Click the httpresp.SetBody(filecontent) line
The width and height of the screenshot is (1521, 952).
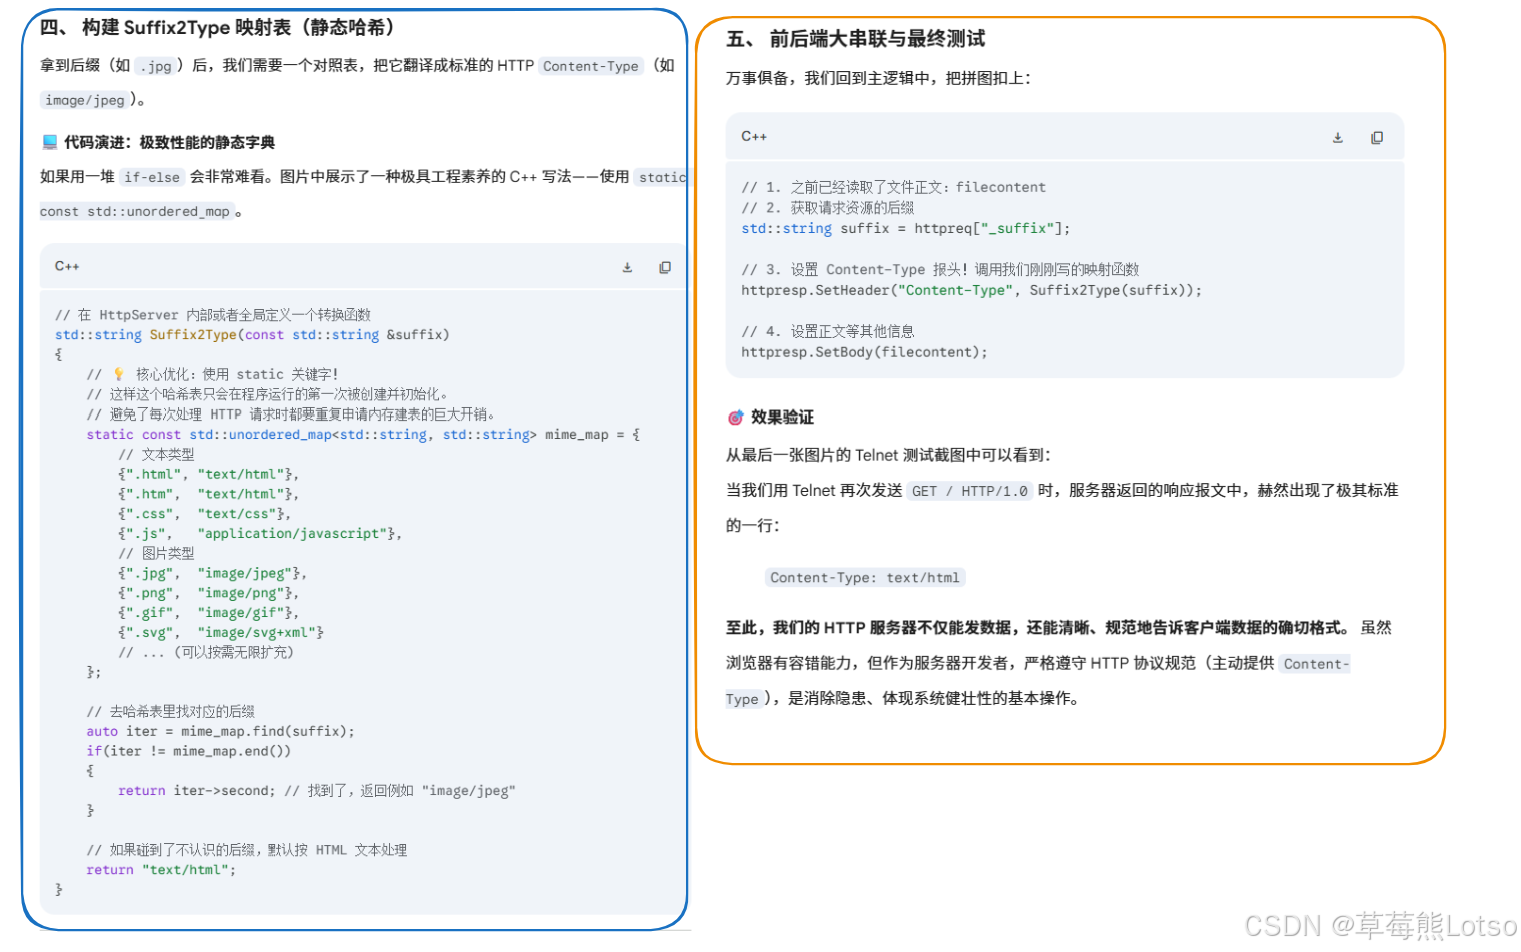coord(864,352)
